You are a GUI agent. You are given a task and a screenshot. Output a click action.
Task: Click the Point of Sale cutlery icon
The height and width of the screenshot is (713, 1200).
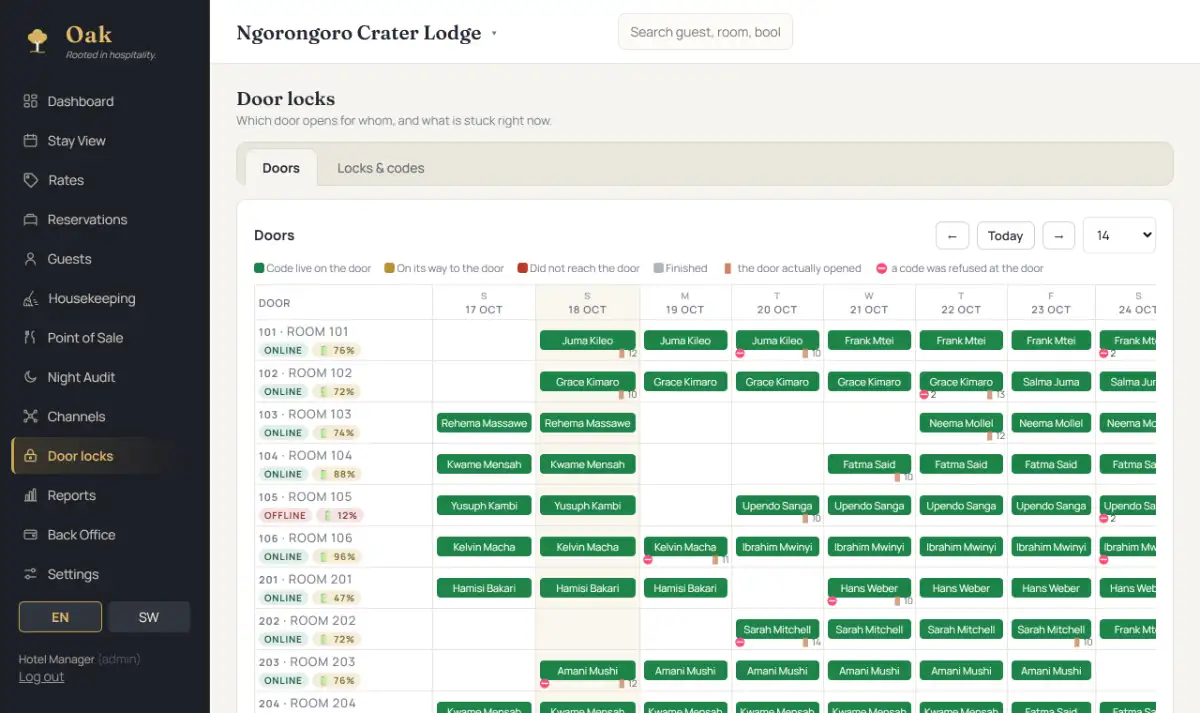[x=30, y=338]
